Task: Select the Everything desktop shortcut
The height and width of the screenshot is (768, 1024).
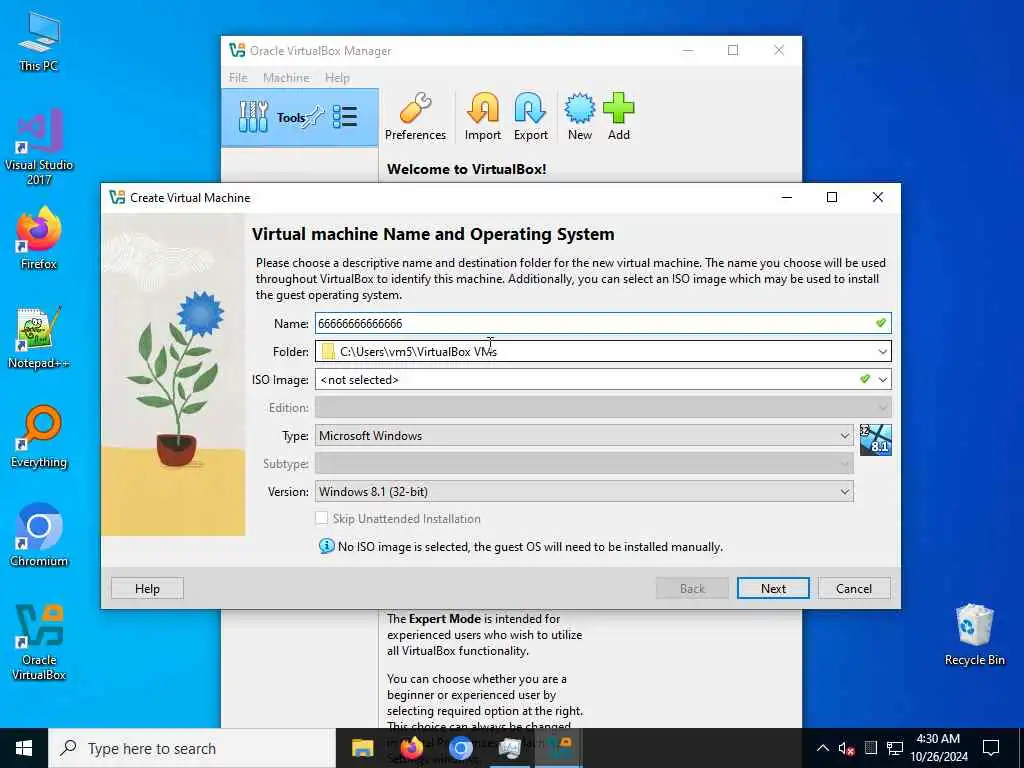Action: [x=39, y=438]
